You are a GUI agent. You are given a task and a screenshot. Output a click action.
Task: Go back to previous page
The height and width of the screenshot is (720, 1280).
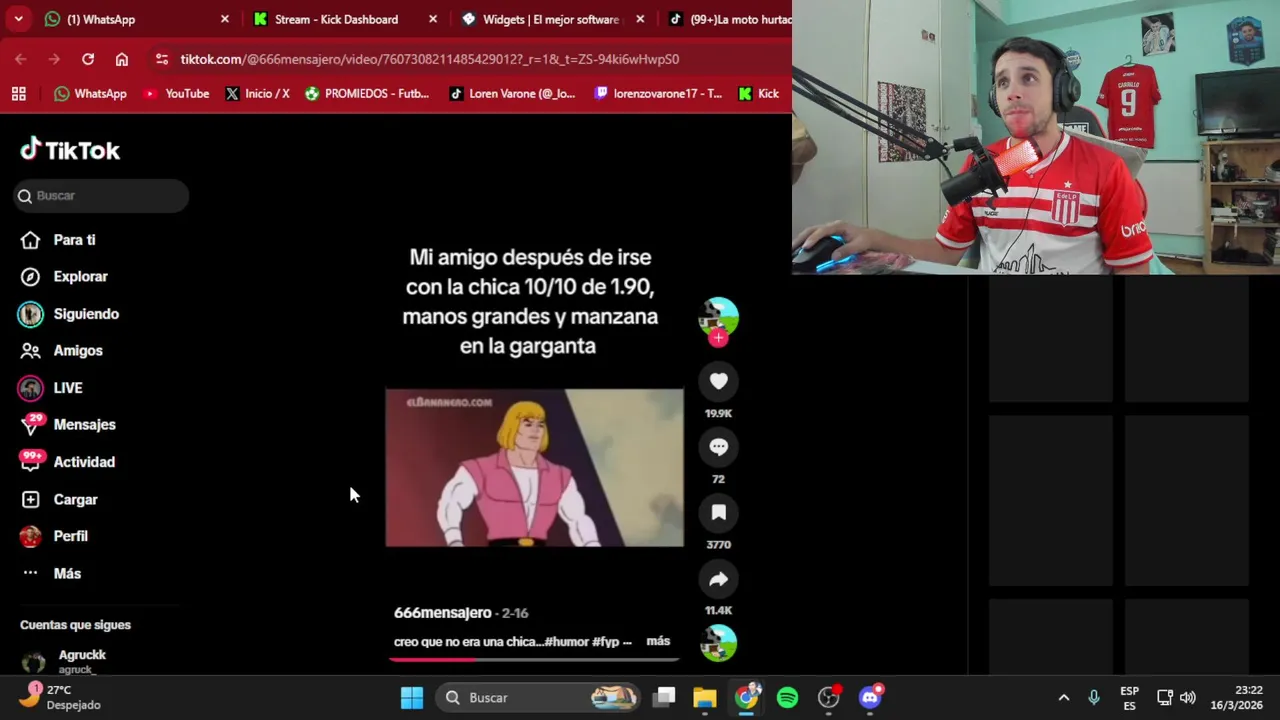tap(21, 59)
